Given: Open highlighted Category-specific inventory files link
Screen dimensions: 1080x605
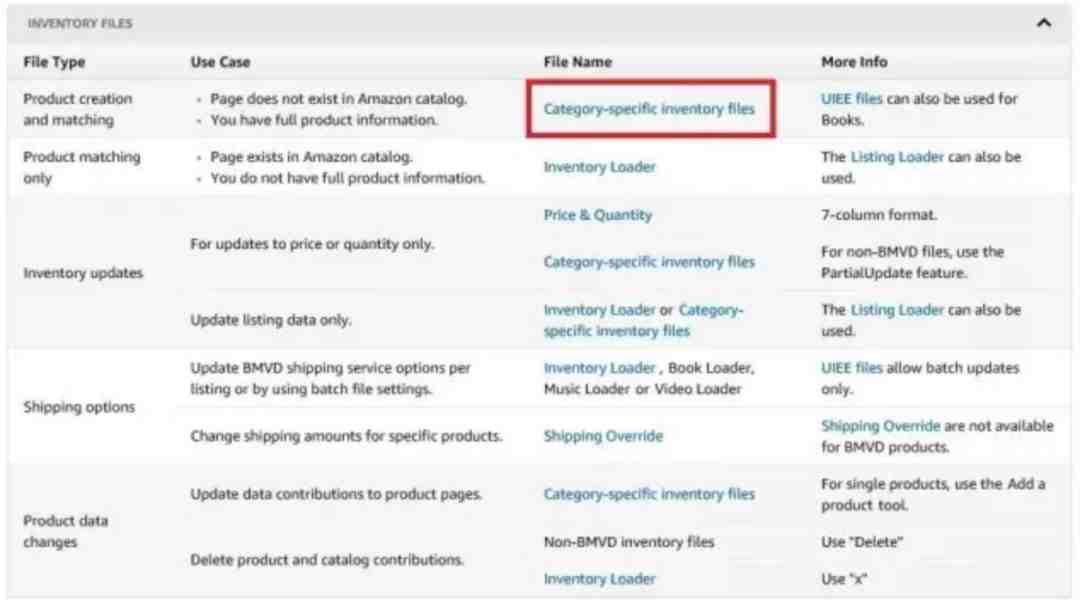Looking at the screenshot, I should click(x=649, y=109).
